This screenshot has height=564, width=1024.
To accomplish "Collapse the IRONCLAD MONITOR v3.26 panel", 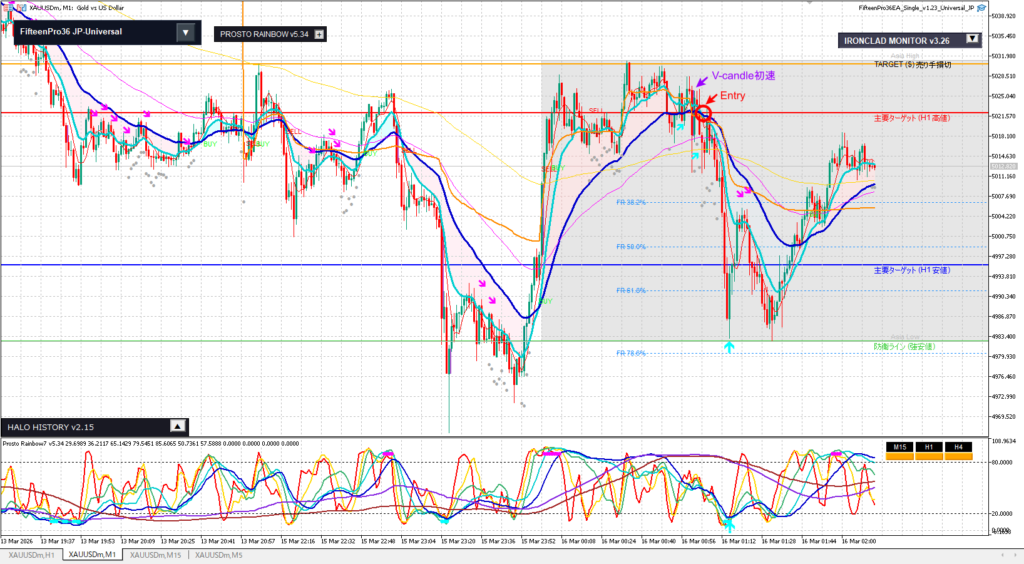I will click(971, 40).
